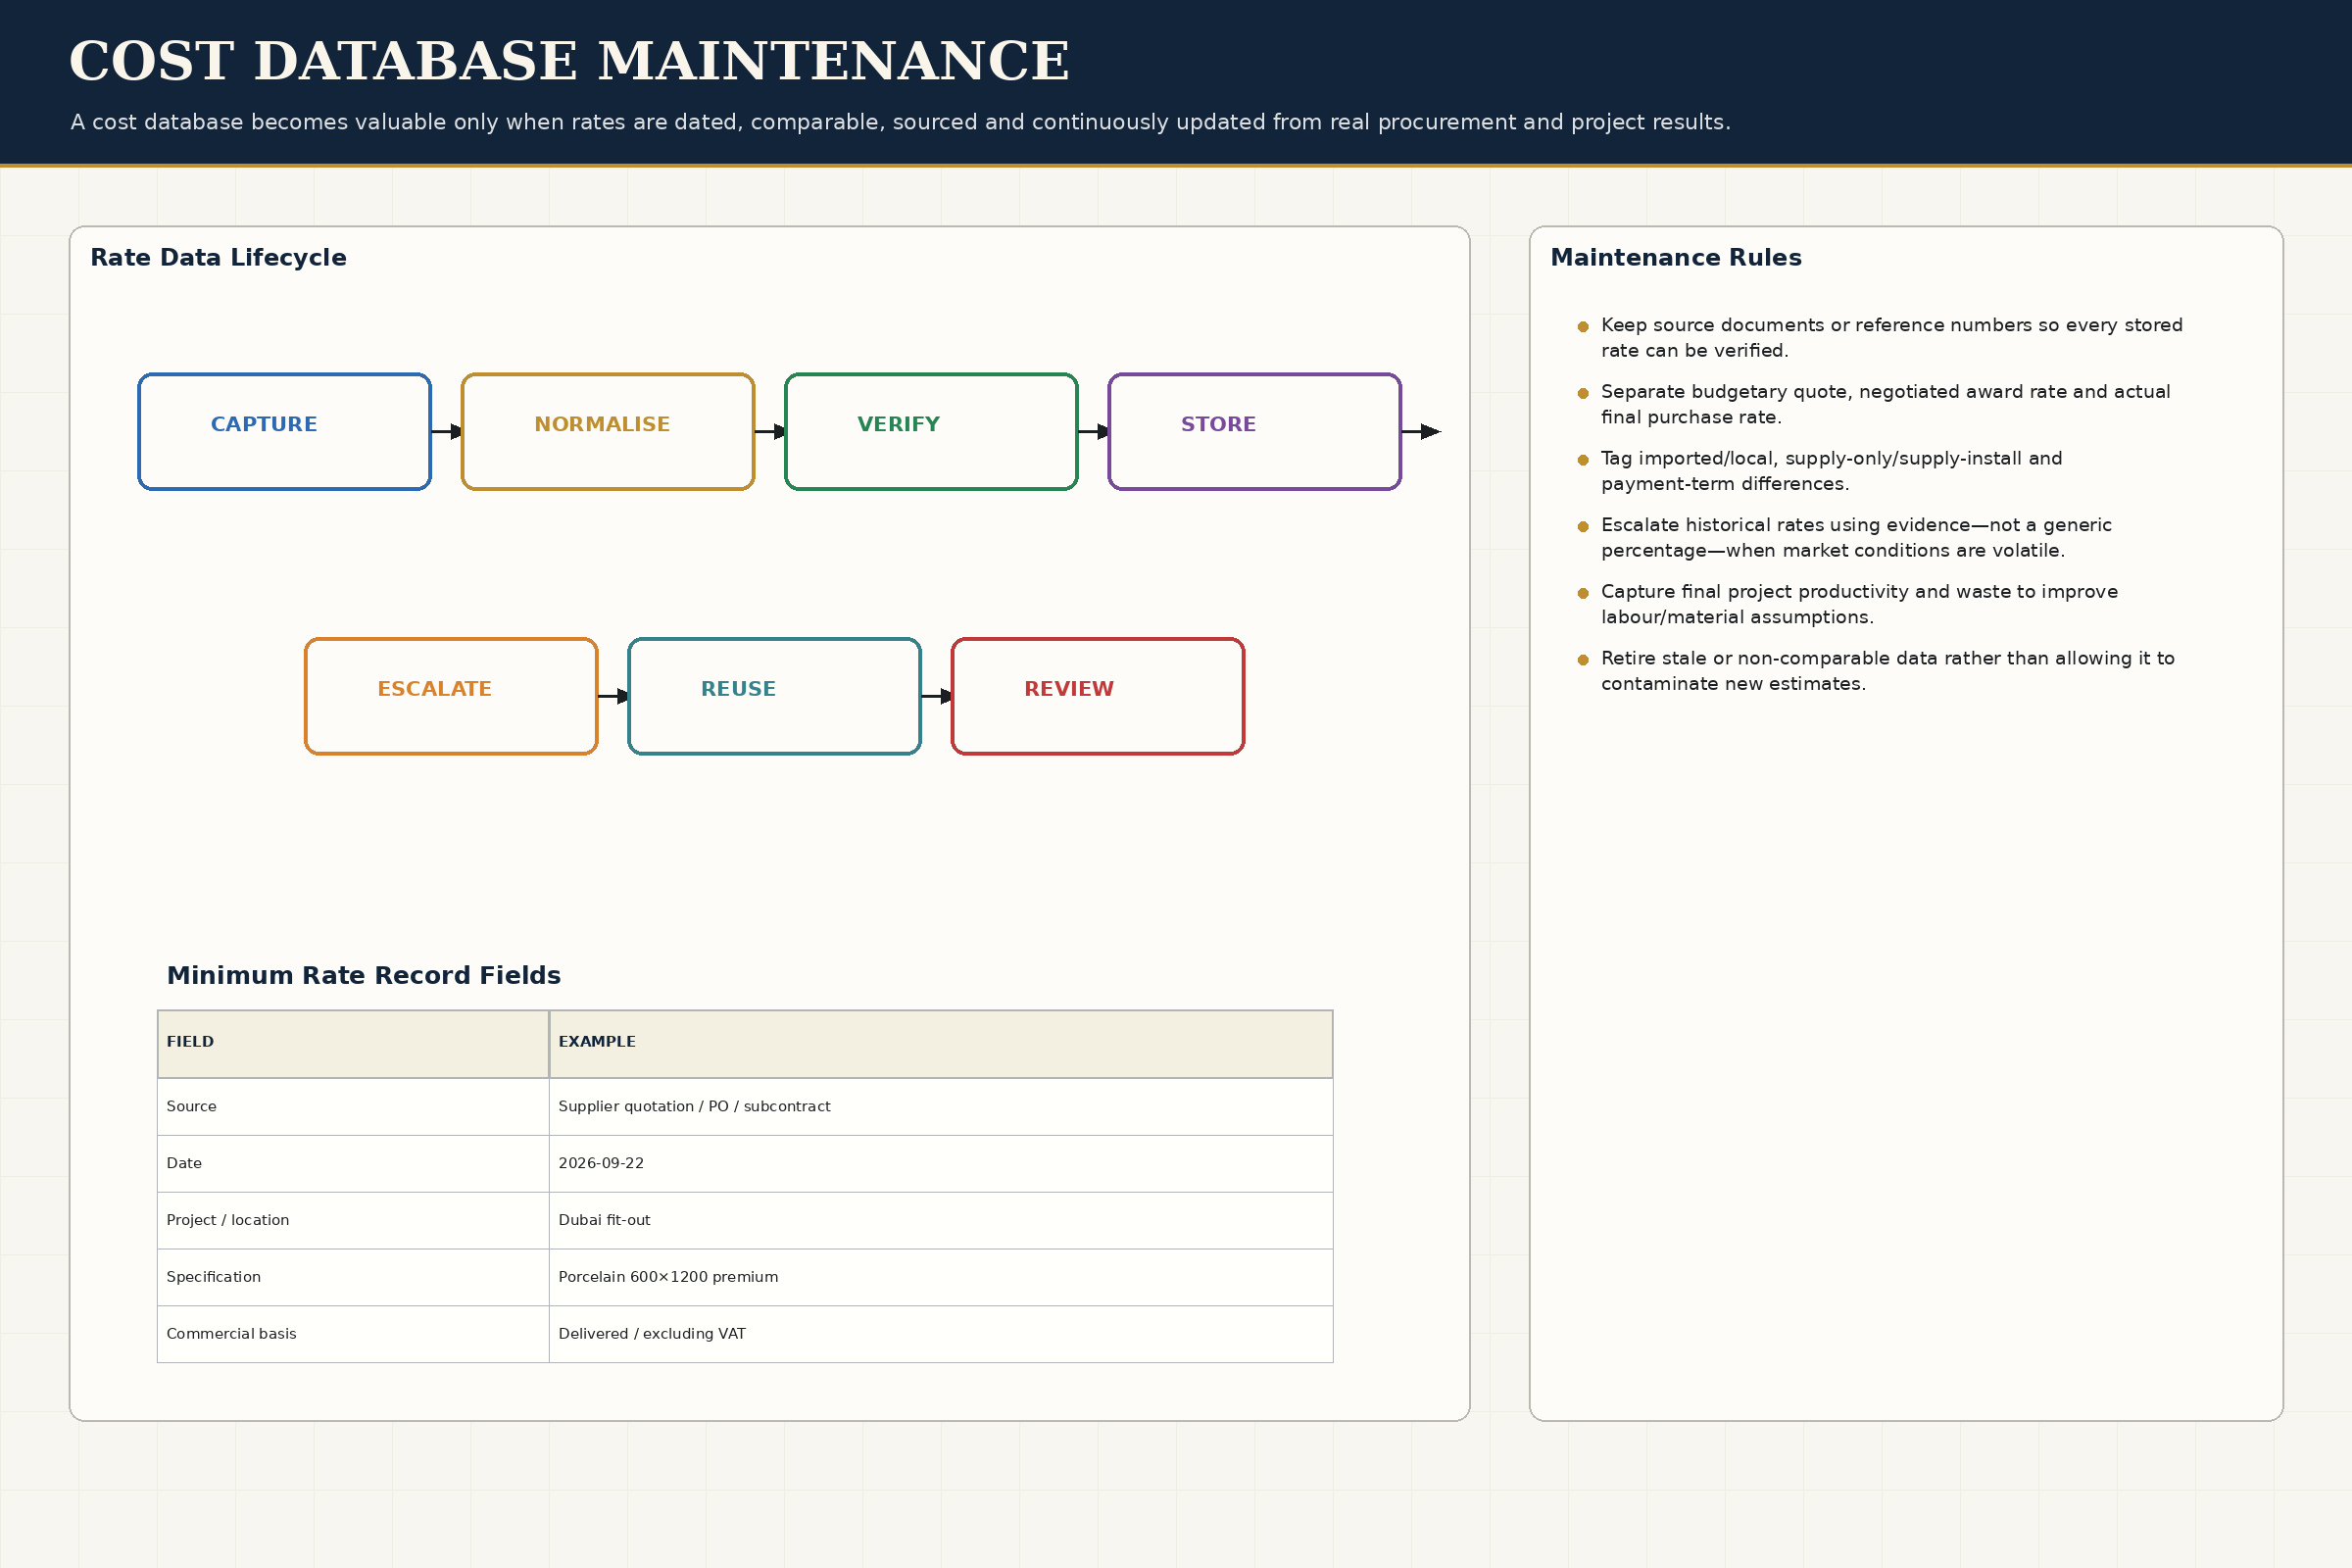Viewport: 2352px width, 1568px height.
Task: Click 'Supplier quotation / PO / subcontract' cell
Action: point(941,1107)
